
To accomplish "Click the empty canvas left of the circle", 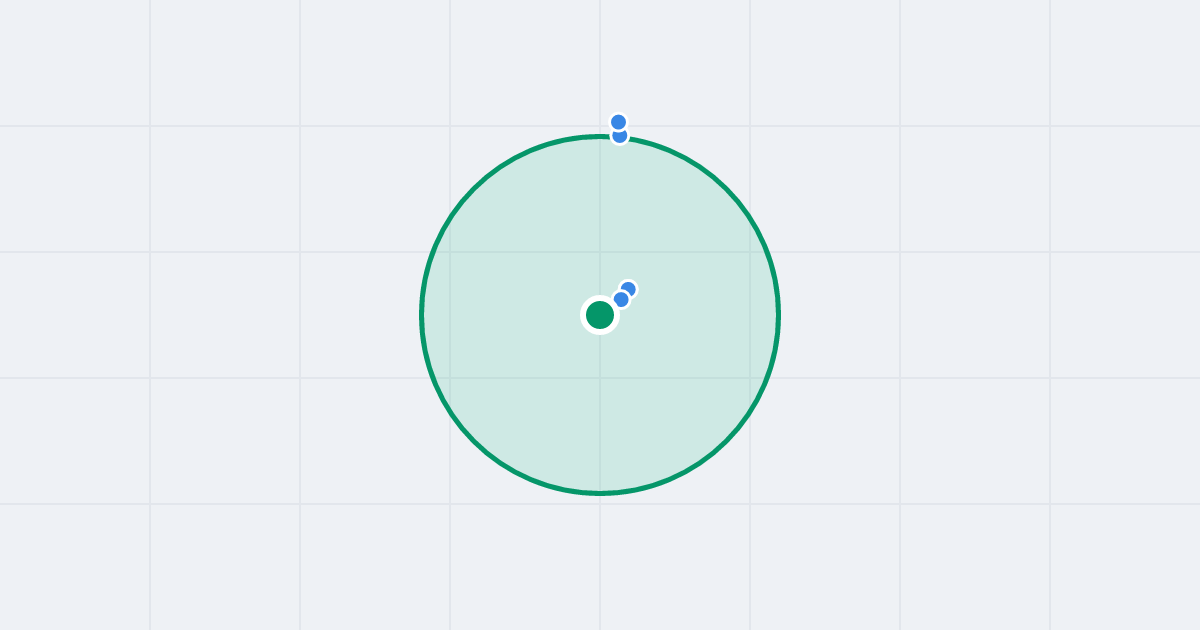I will [220, 315].
